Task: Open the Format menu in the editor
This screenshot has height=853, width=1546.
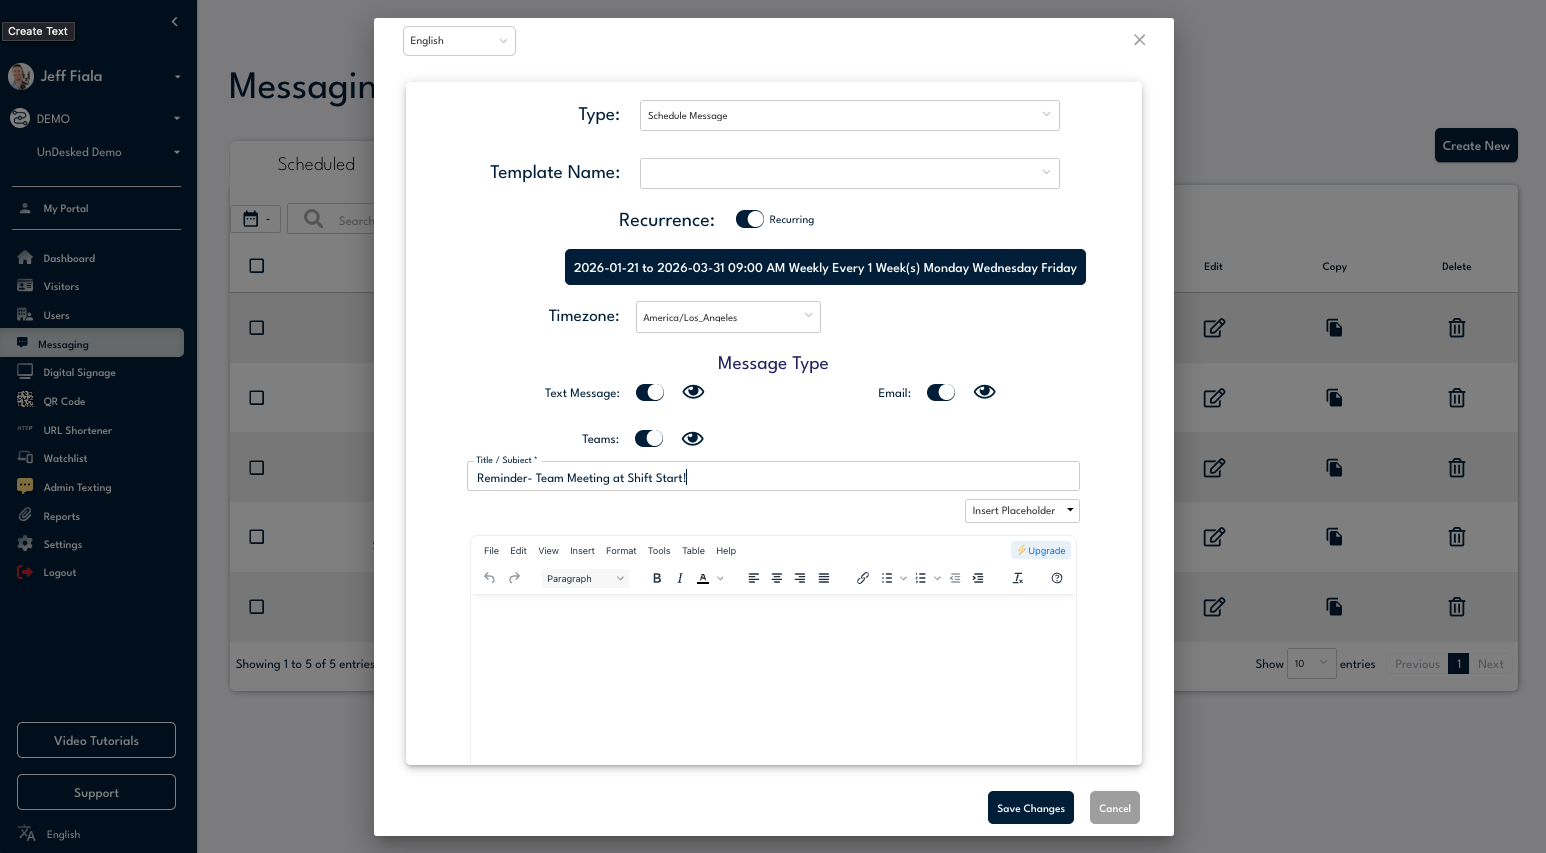Action: click(621, 551)
